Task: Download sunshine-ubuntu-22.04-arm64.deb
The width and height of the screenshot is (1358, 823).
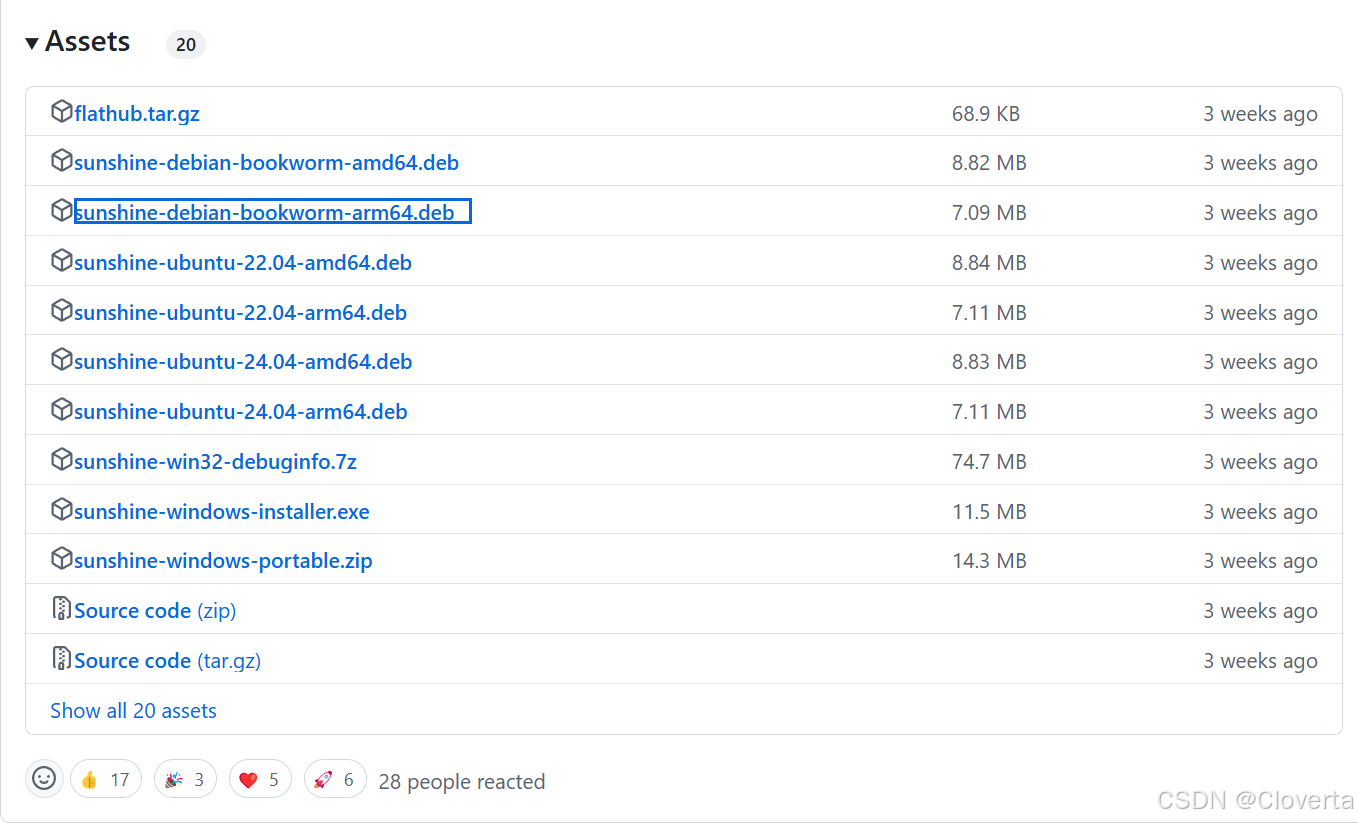Action: pyautogui.click(x=240, y=313)
